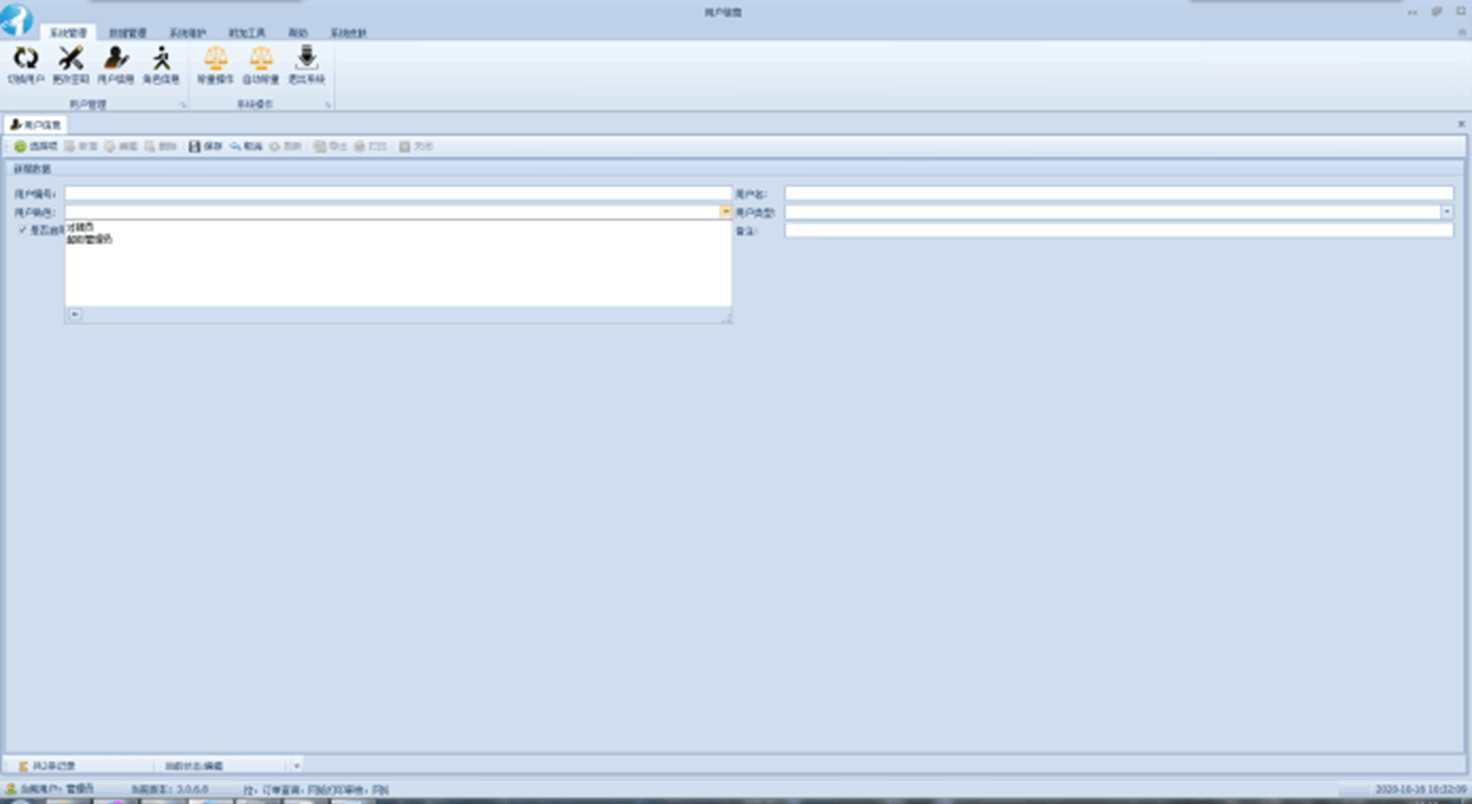
Task: Open Change Password wrench-and-screwdriver icon
Action: click(x=71, y=58)
